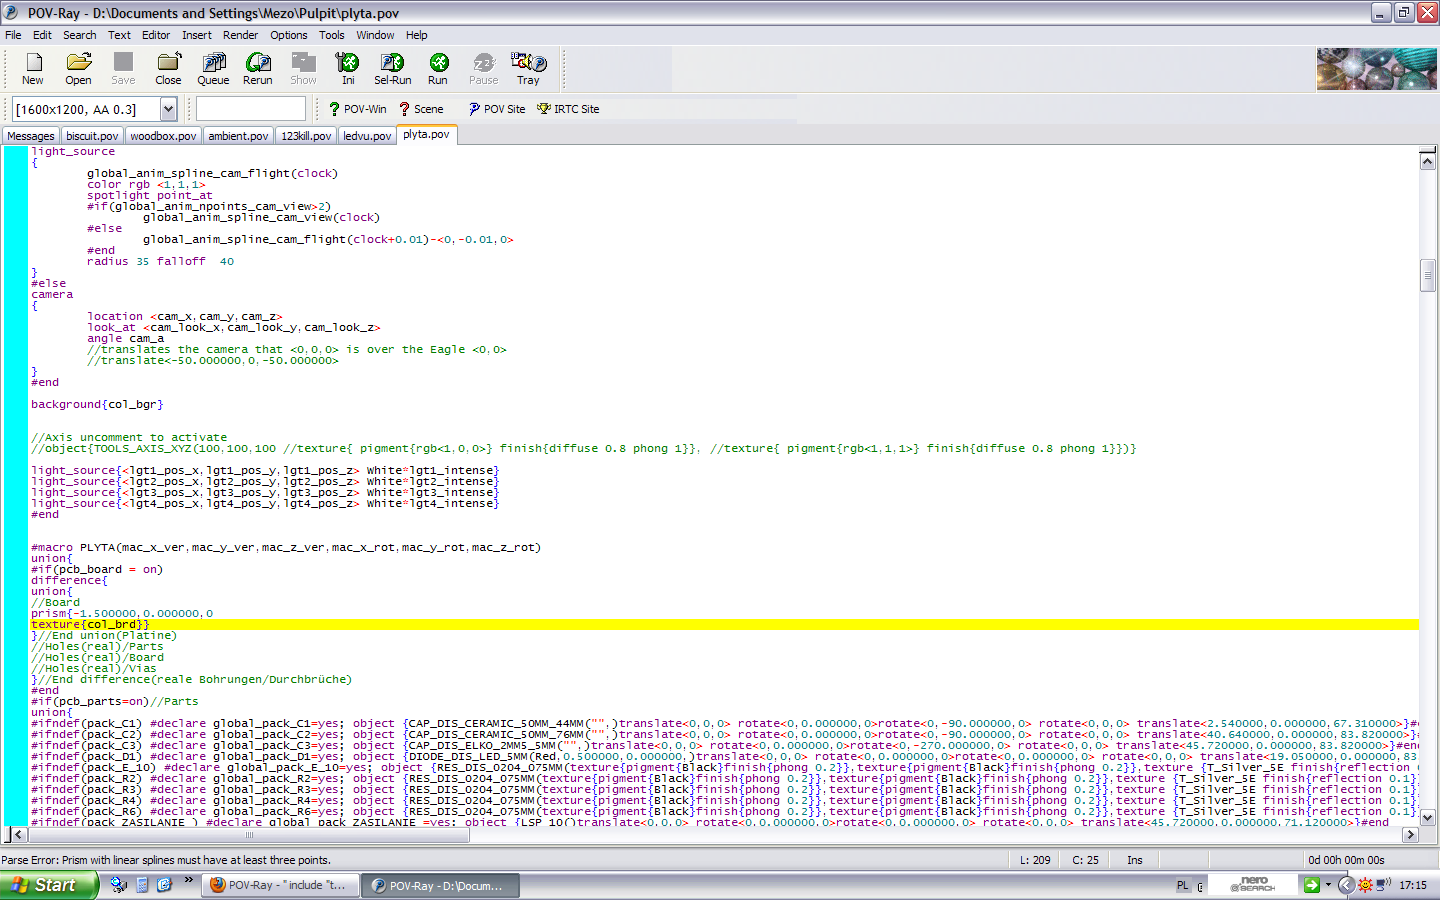1440x900 pixels.
Task: Open the Insert menu
Action: click(196, 35)
